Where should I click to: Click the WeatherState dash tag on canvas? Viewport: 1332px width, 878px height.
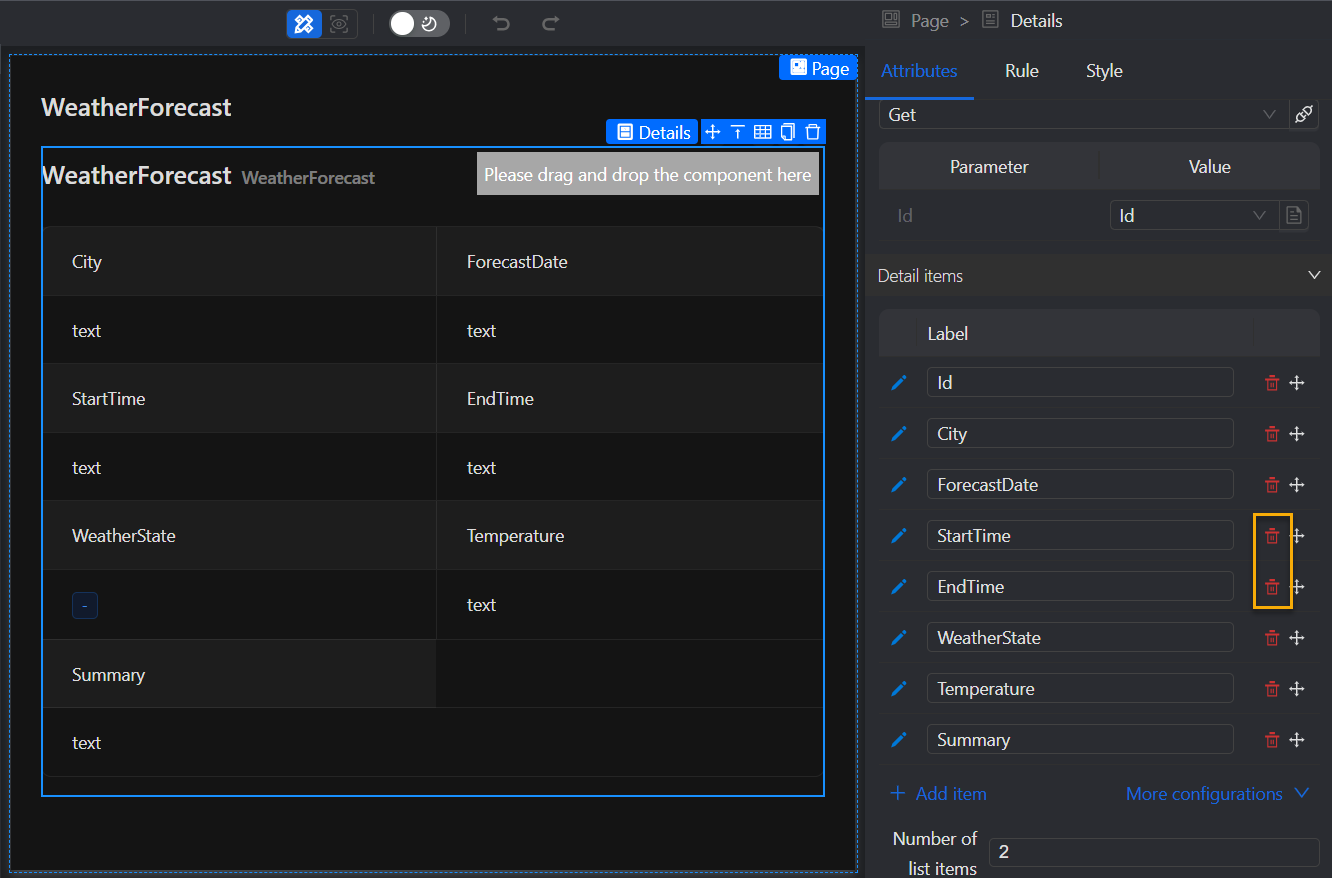pyautogui.click(x=85, y=605)
